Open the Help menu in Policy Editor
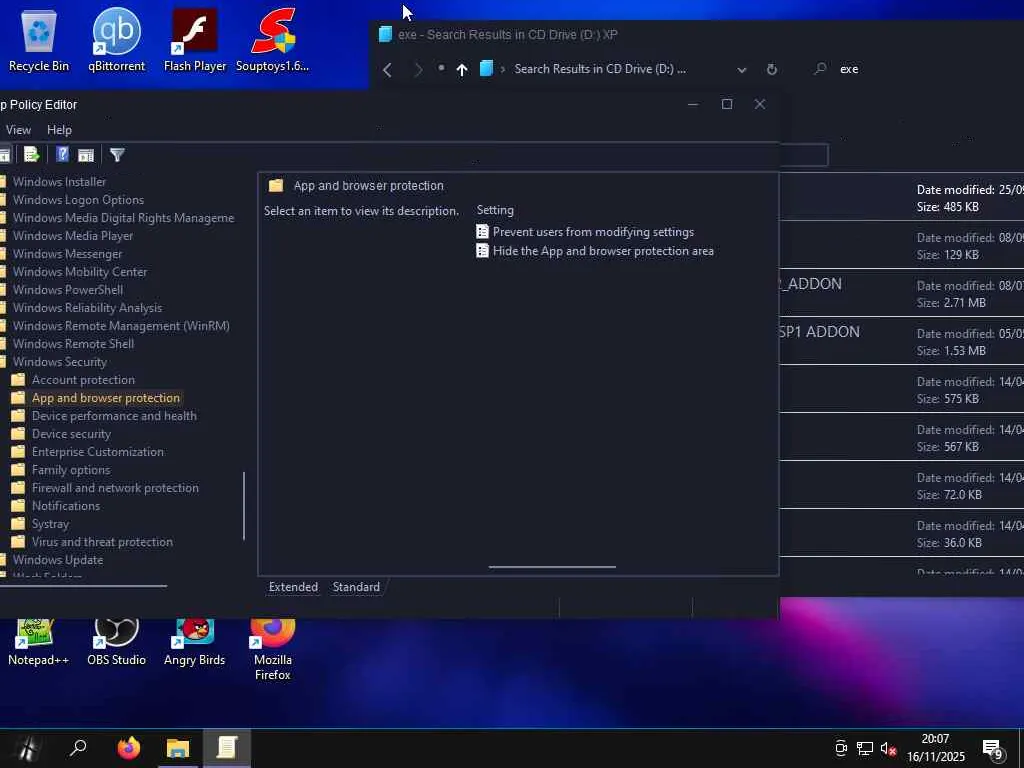This screenshot has width=1024, height=768. [x=59, y=130]
